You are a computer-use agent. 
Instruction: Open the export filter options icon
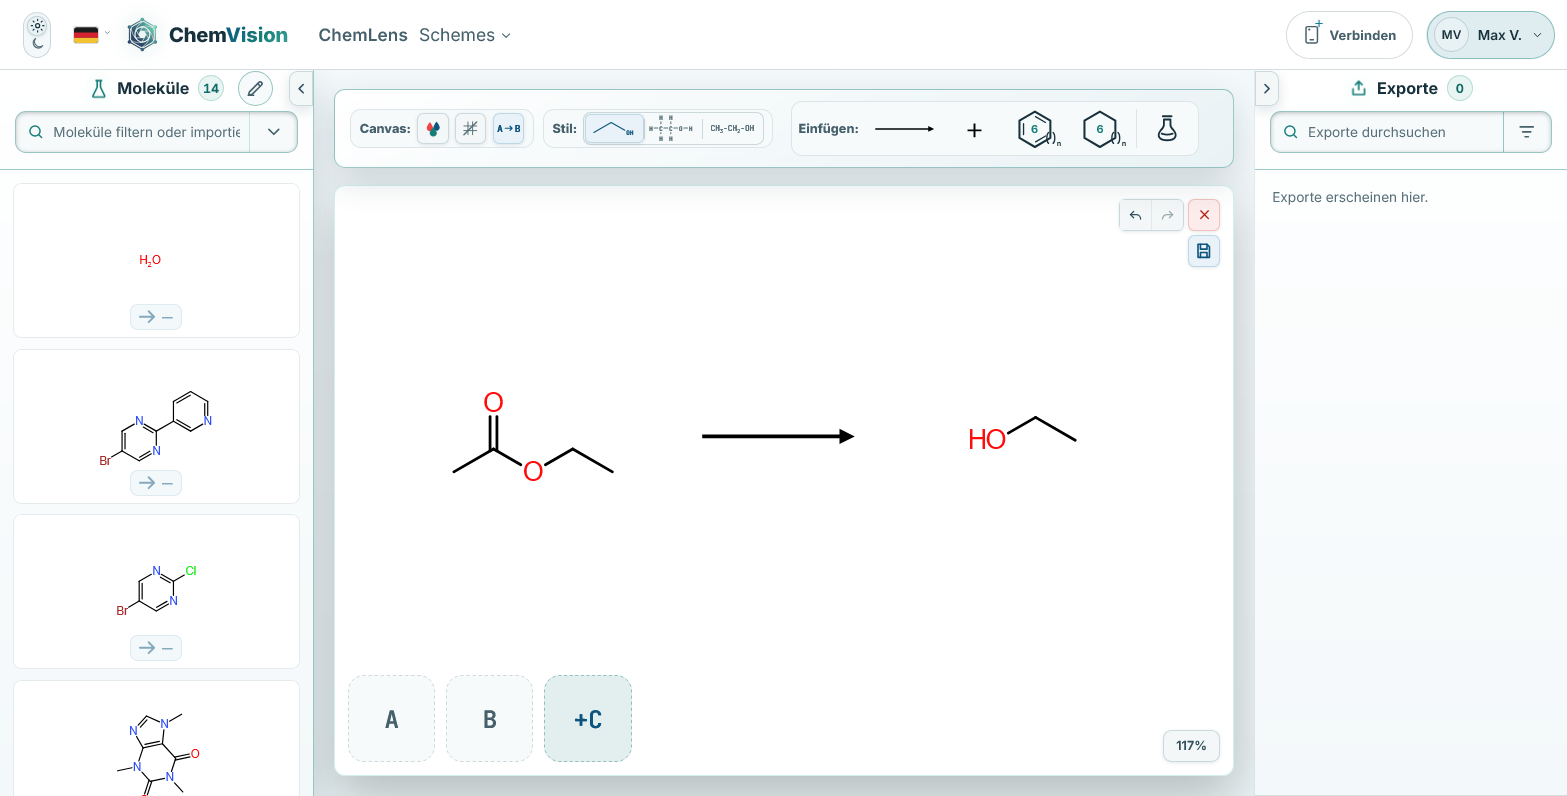click(1527, 132)
